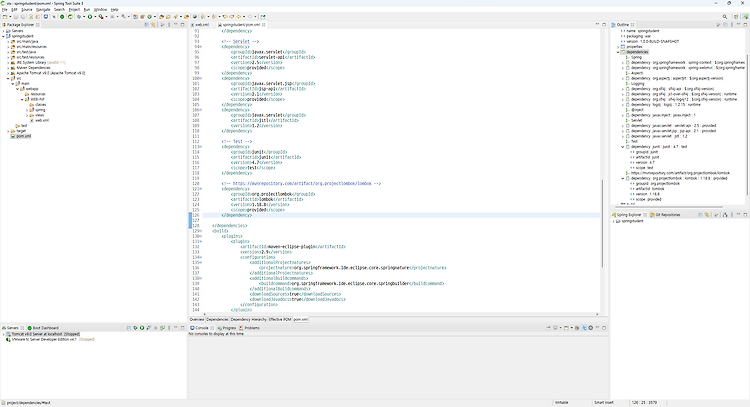Click the Save All toolbar icon
The height and width of the screenshot is (407, 750).
(x=22, y=17)
